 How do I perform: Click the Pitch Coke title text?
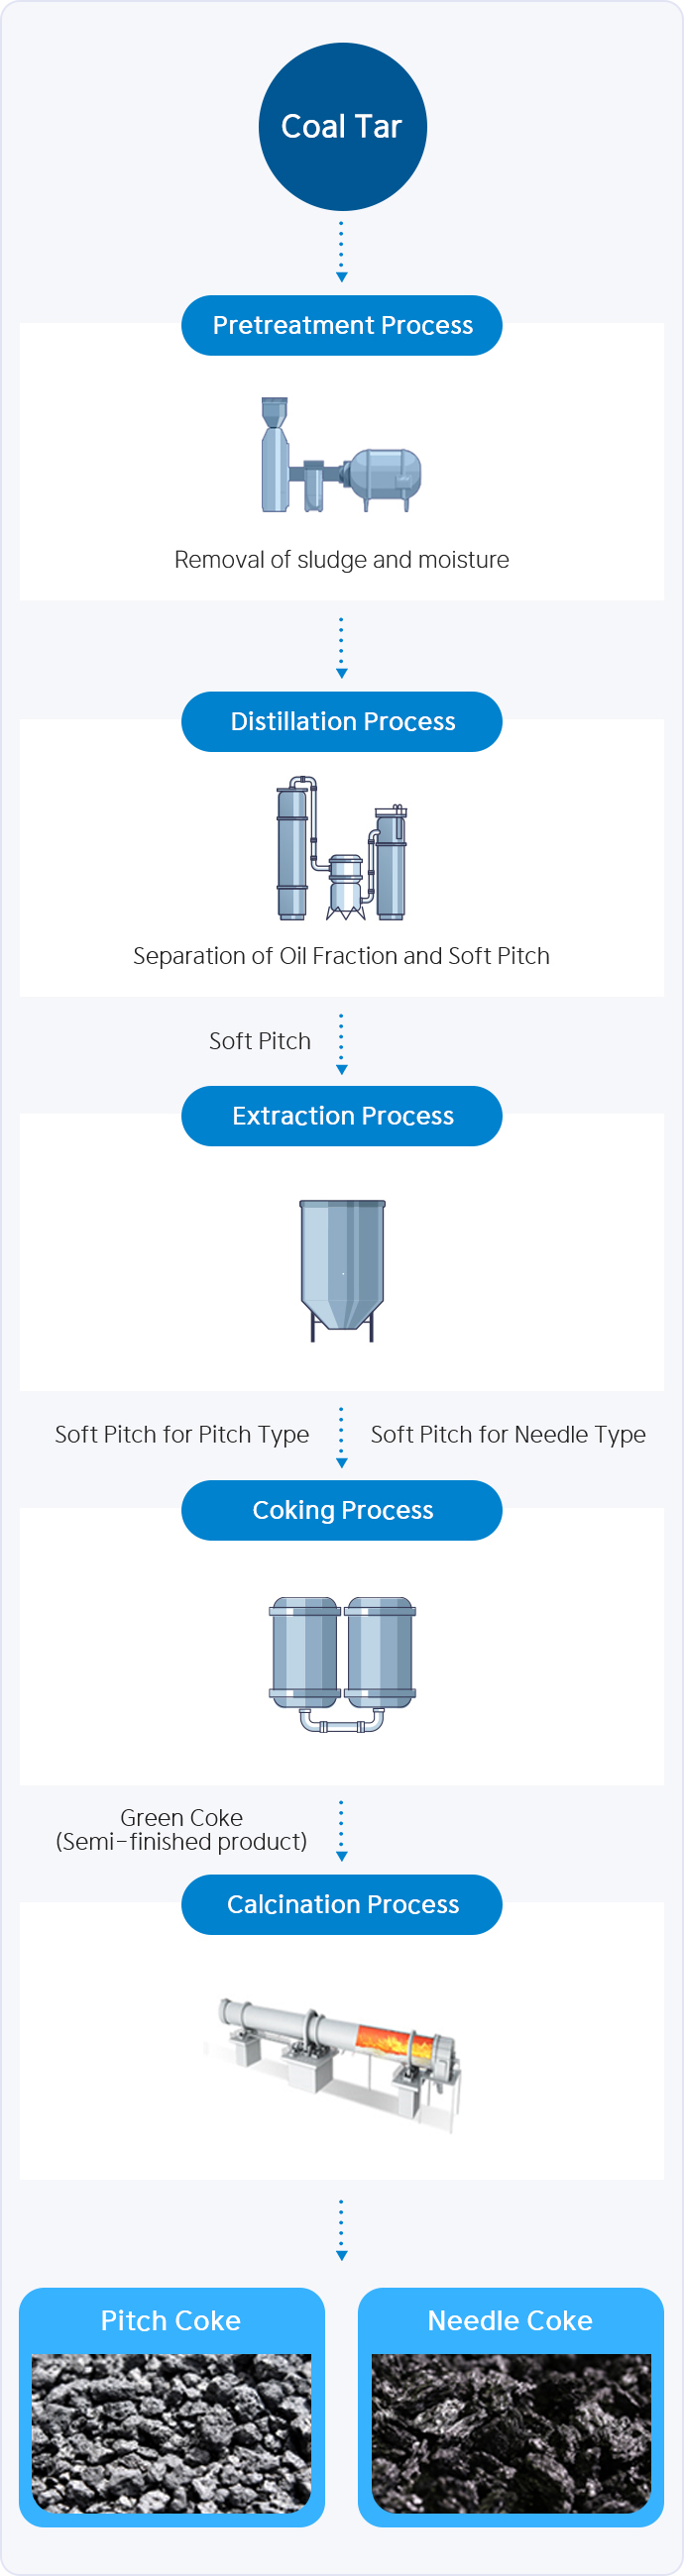click(171, 2320)
